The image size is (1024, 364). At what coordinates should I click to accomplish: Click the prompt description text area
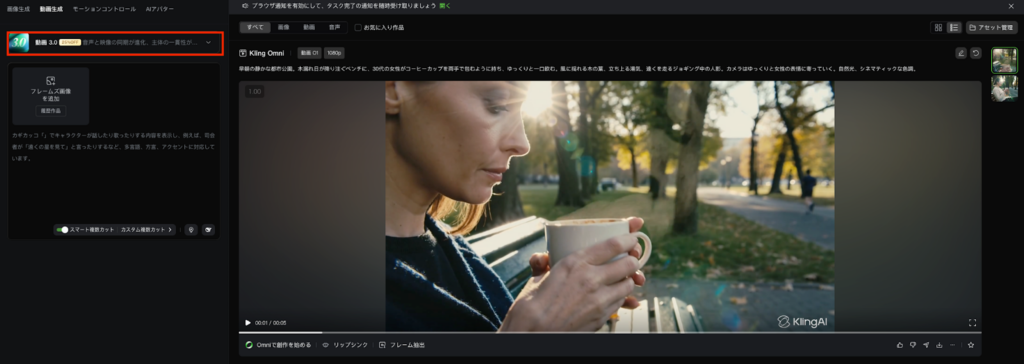pos(114,147)
